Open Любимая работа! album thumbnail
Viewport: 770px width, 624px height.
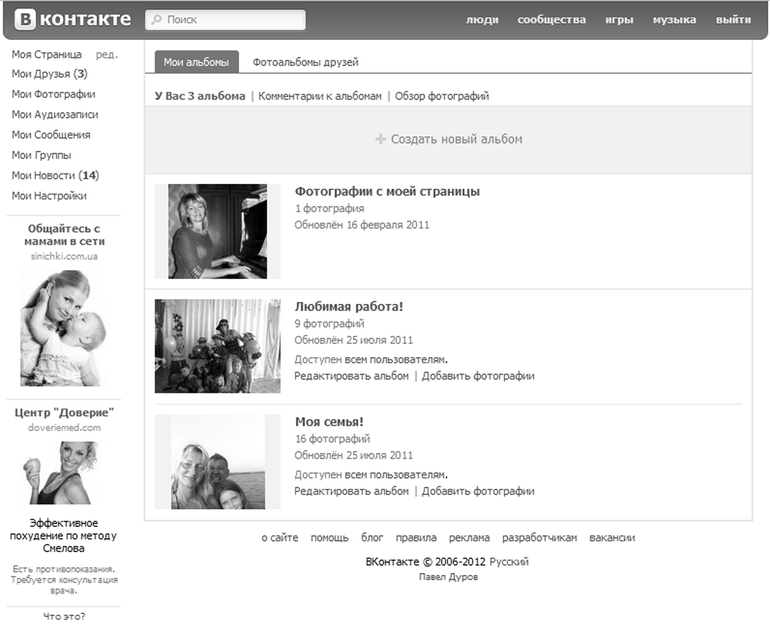218,346
